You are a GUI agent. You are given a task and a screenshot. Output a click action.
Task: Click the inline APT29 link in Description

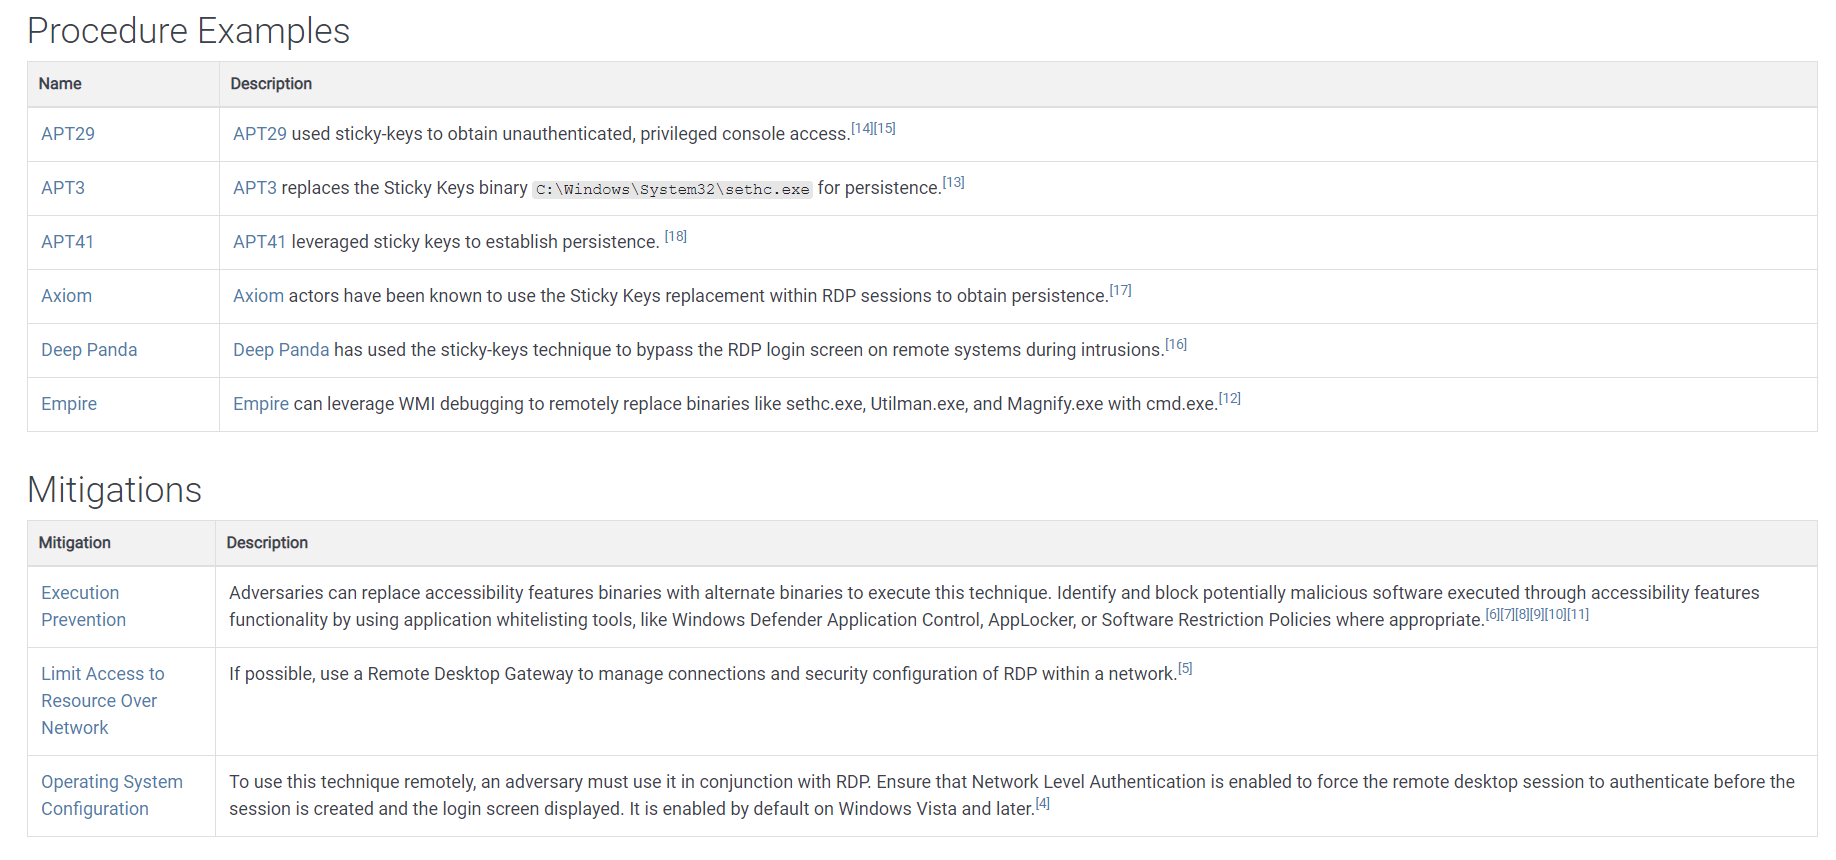(x=260, y=134)
